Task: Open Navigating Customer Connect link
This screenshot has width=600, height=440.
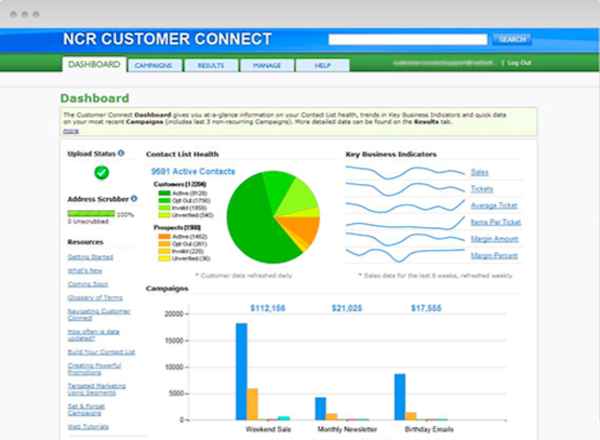Action: tap(99, 315)
